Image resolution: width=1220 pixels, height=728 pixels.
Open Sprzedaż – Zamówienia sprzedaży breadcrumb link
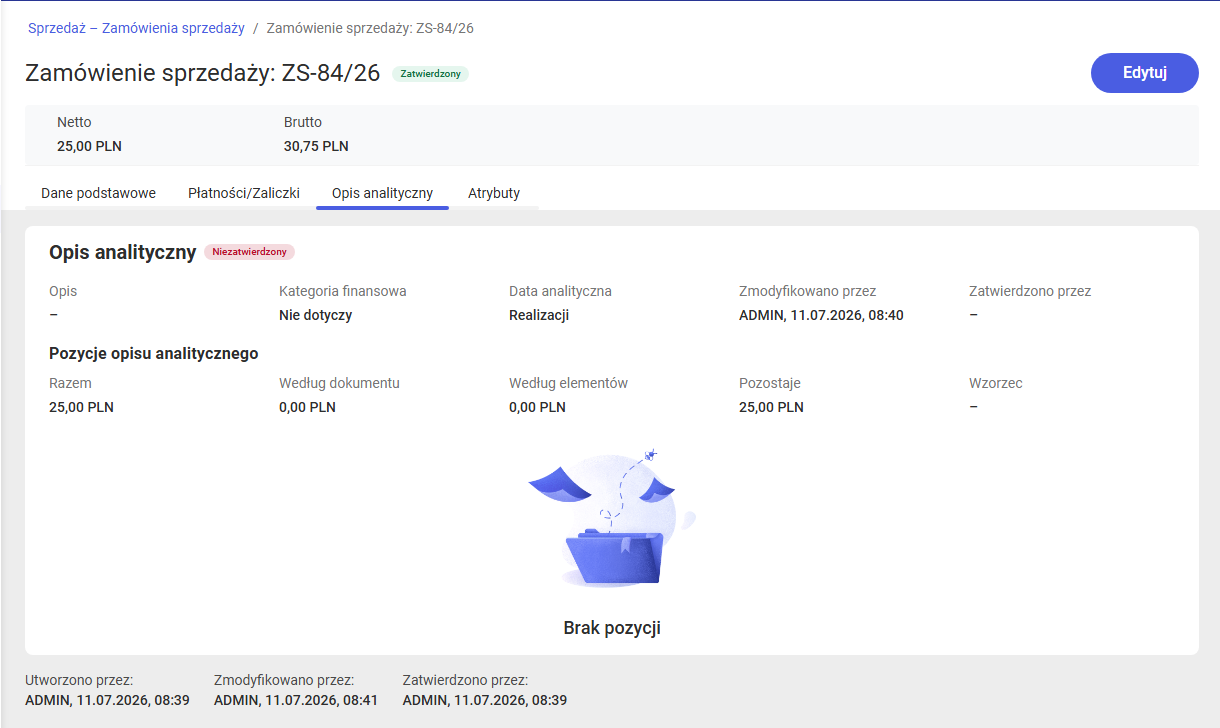(x=136, y=28)
